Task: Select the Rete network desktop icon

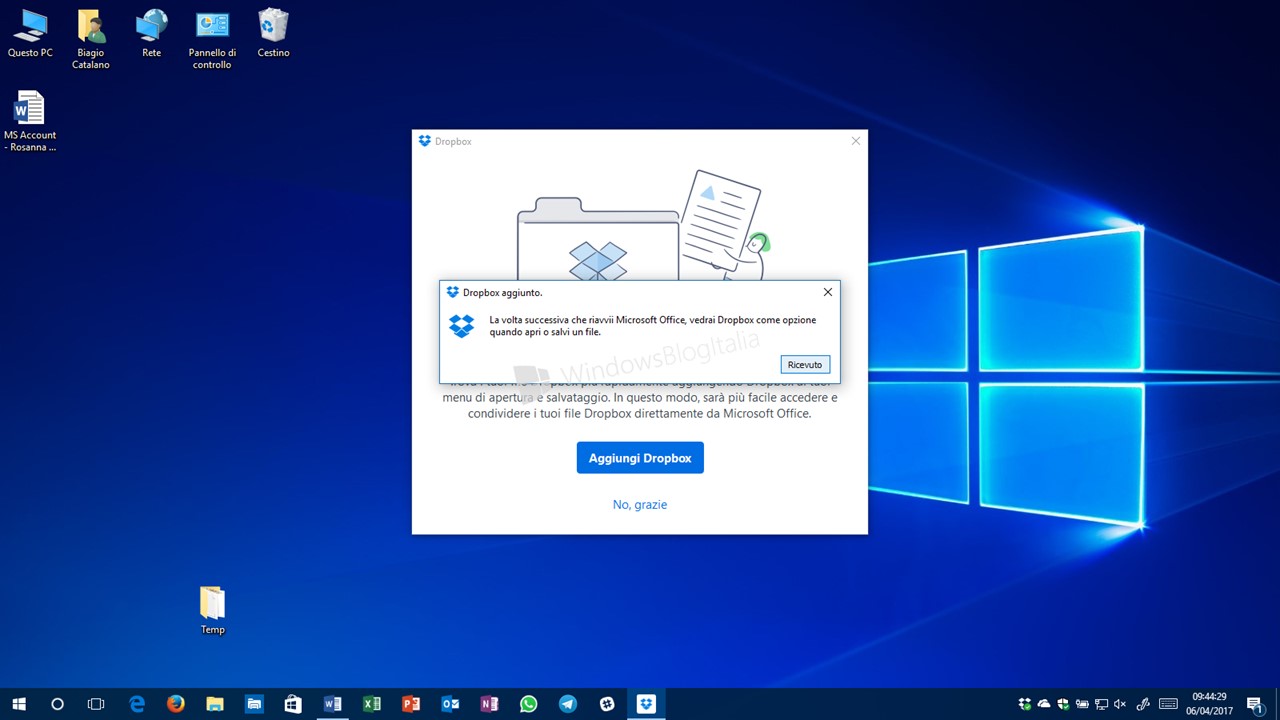Action: tap(152, 33)
